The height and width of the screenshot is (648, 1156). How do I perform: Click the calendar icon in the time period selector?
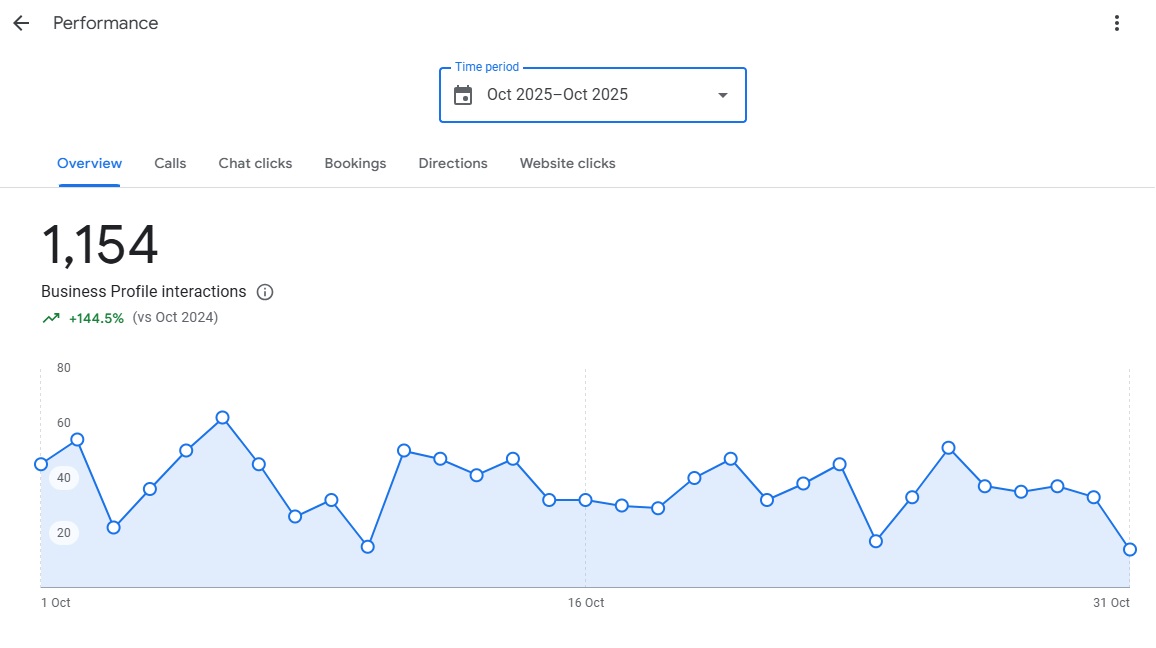462,94
